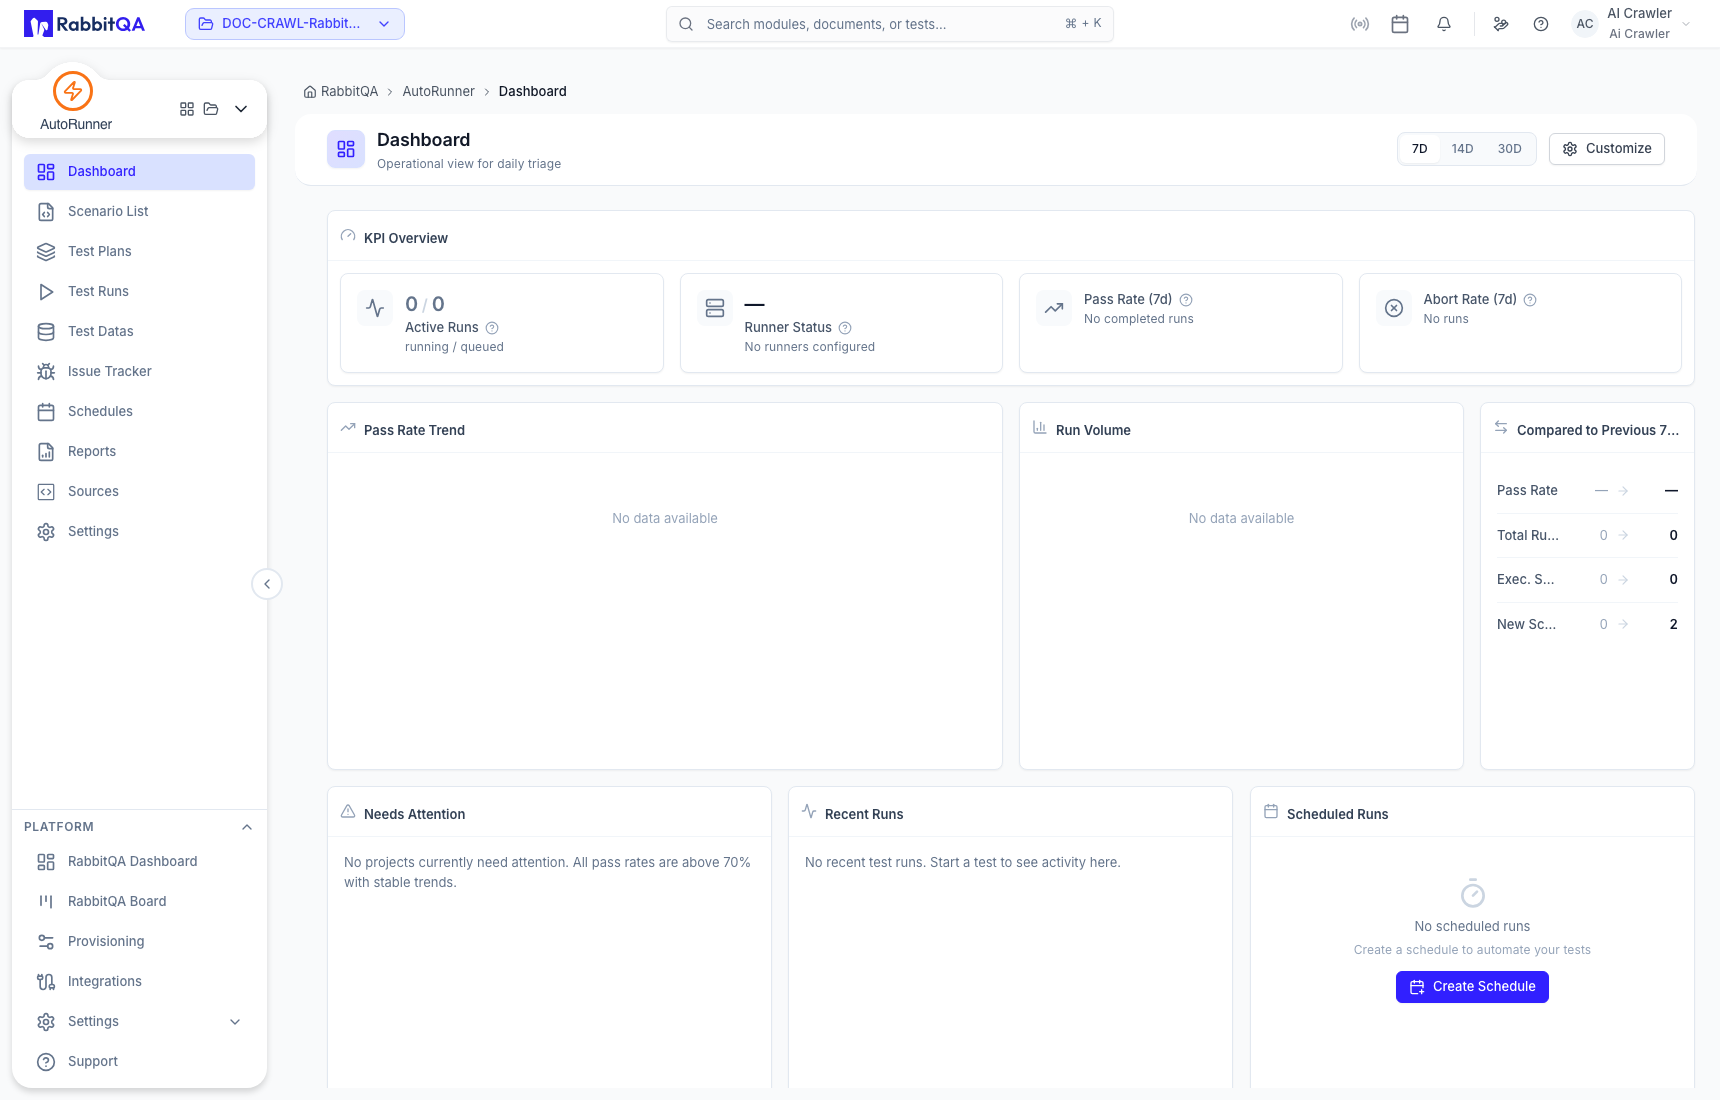Click the Pass Rate Trend heading
The image size is (1720, 1100).
coord(414,431)
